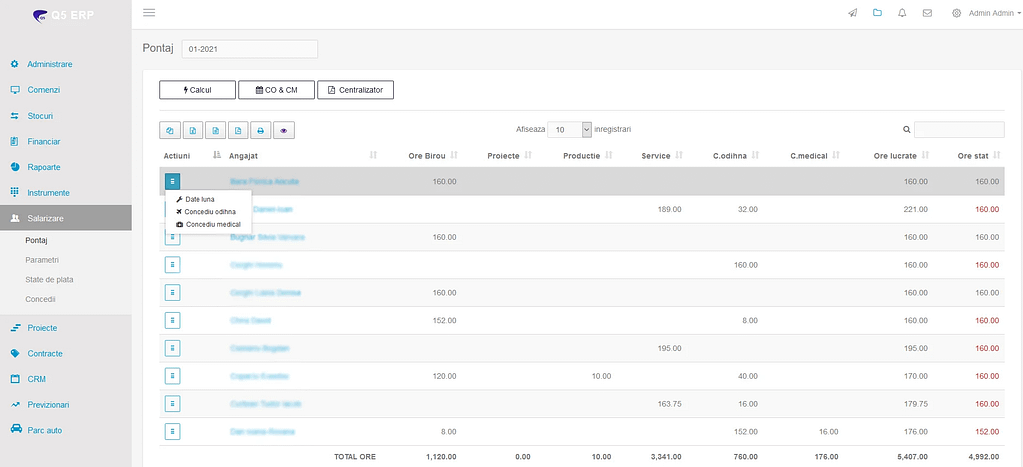The image size is (1023, 467).
Task: Open the Afiseaza records count dropdown
Action: (x=570, y=130)
